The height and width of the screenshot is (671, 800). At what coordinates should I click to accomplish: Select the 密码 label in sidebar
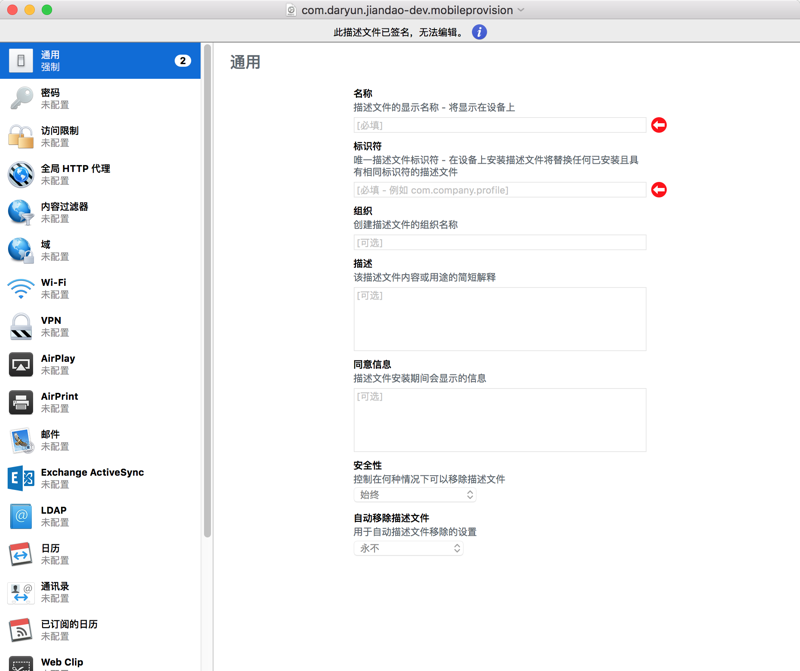[x=50, y=93]
